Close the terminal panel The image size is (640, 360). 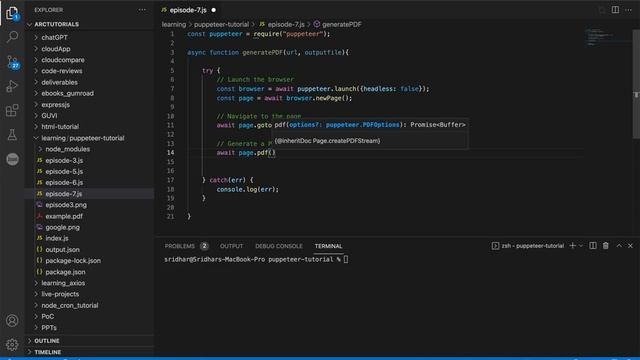click(631, 246)
